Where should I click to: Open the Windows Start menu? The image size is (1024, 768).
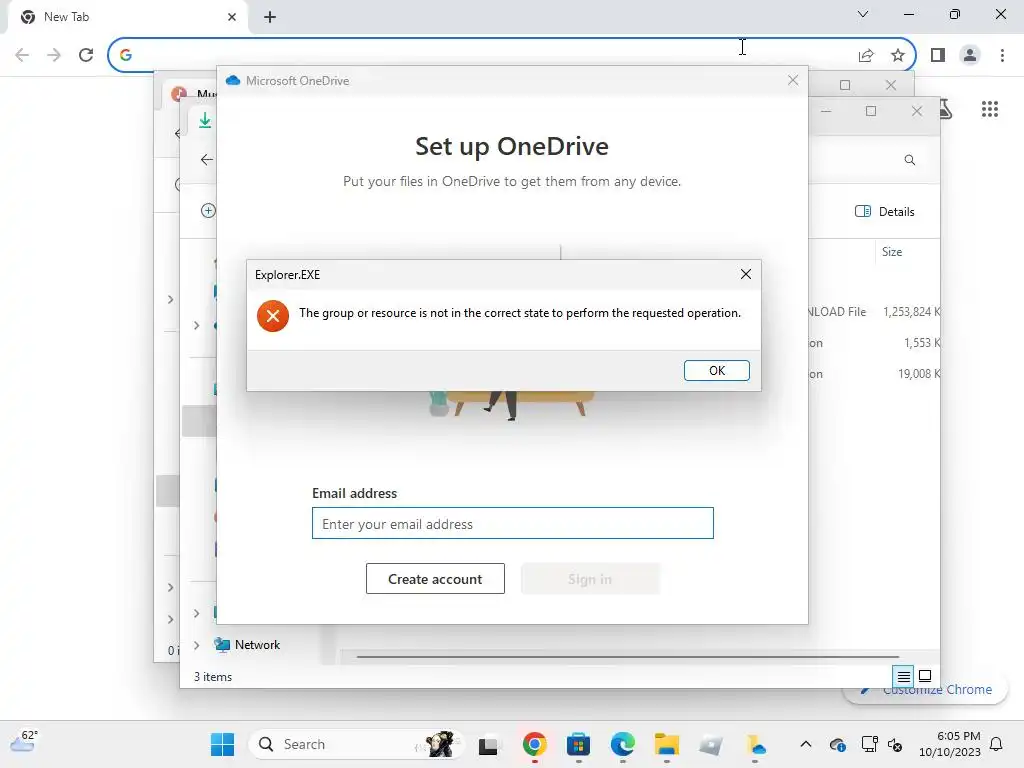tap(222, 744)
